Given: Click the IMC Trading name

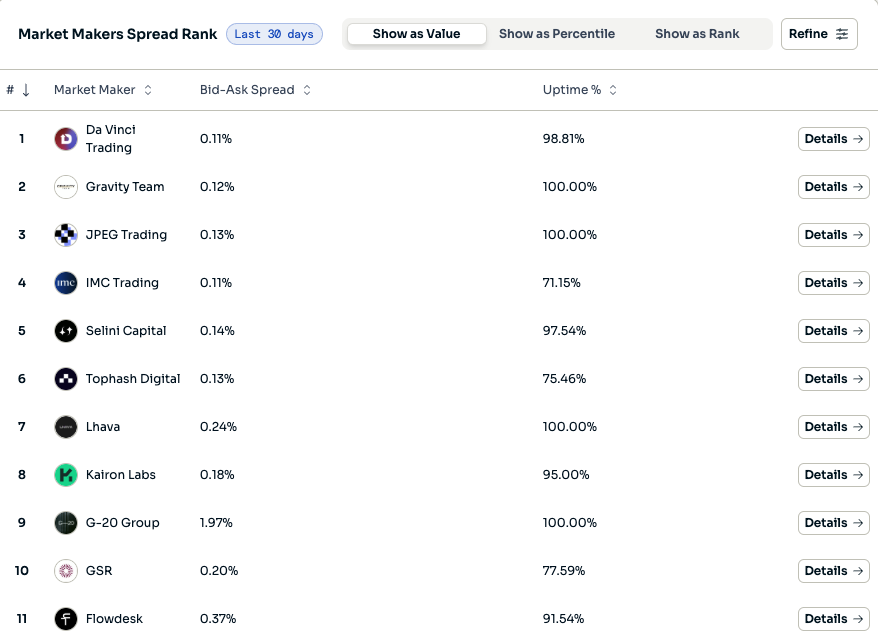Looking at the screenshot, I should [122, 283].
